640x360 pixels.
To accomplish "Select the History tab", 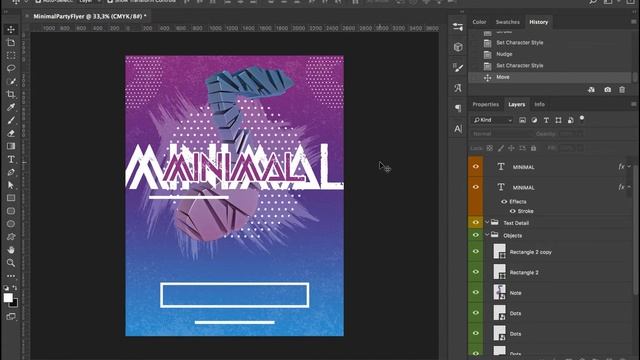I will (538, 22).
